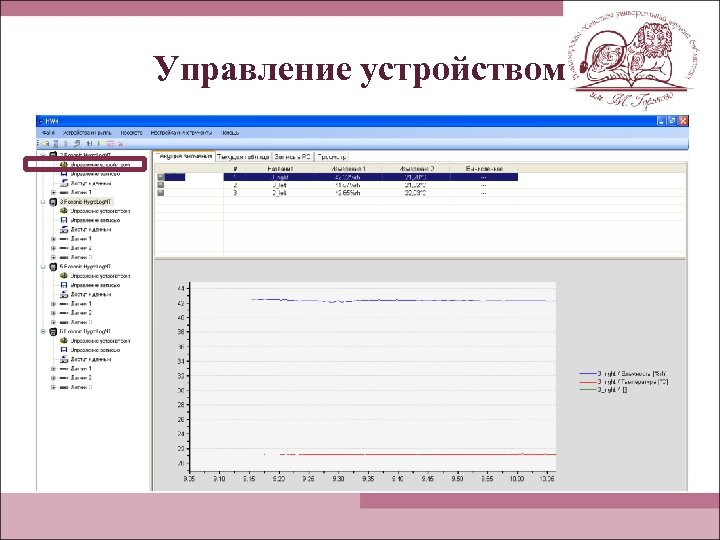This screenshot has width=720, height=540.
Task: Expand Датчик 3 under the second device
Action: (x=53, y=257)
